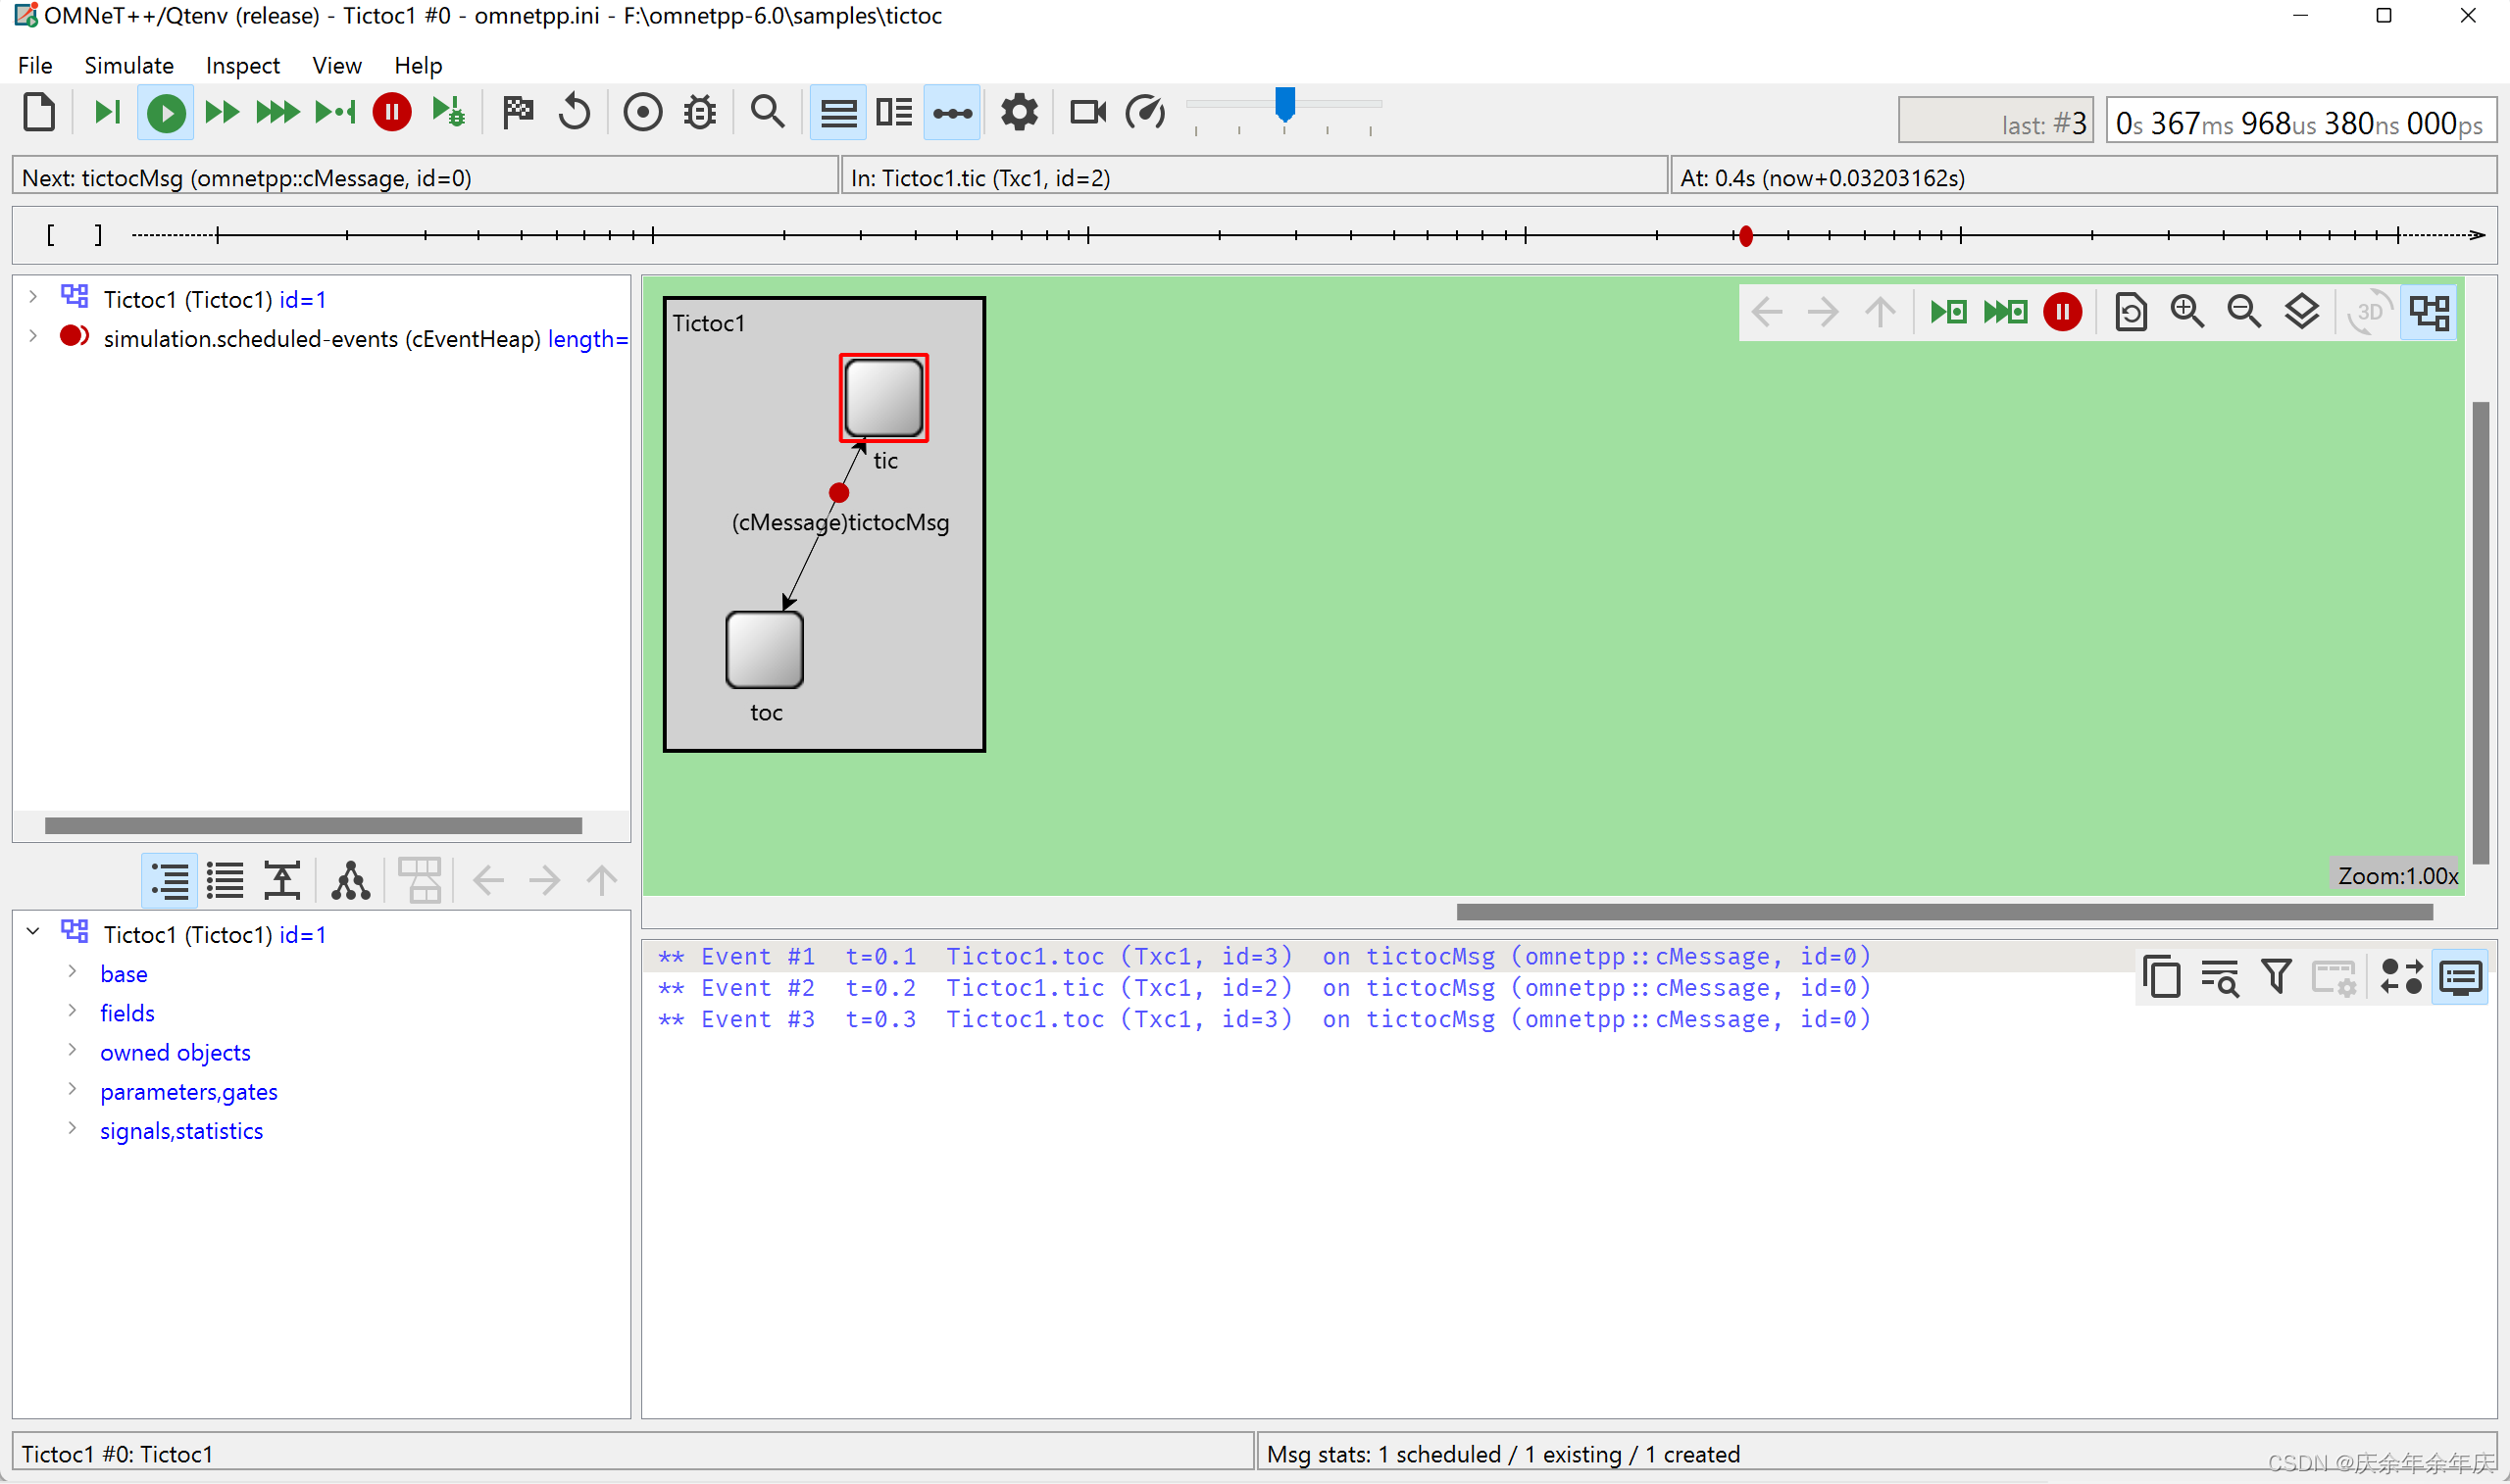Open the Inspect menu
Screen dimensions: 2510x1484
tap(242, 66)
